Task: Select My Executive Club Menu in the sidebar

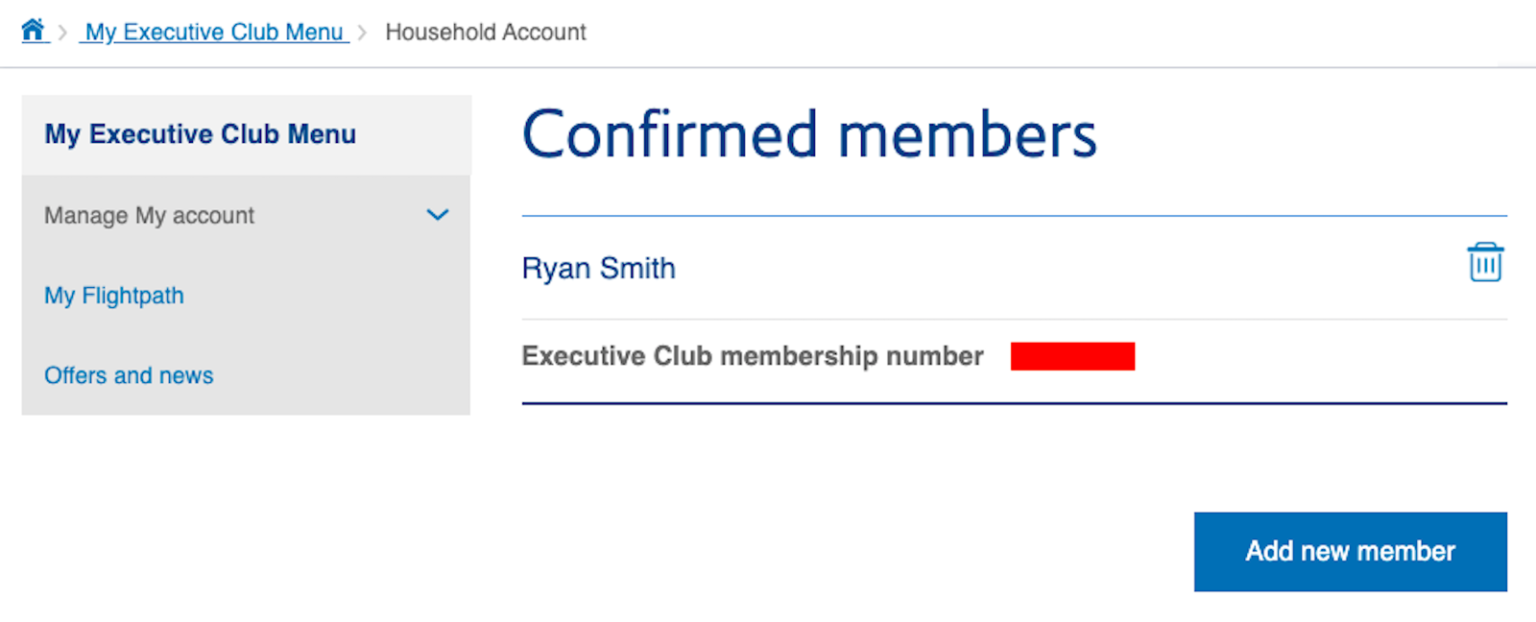Action: (199, 134)
